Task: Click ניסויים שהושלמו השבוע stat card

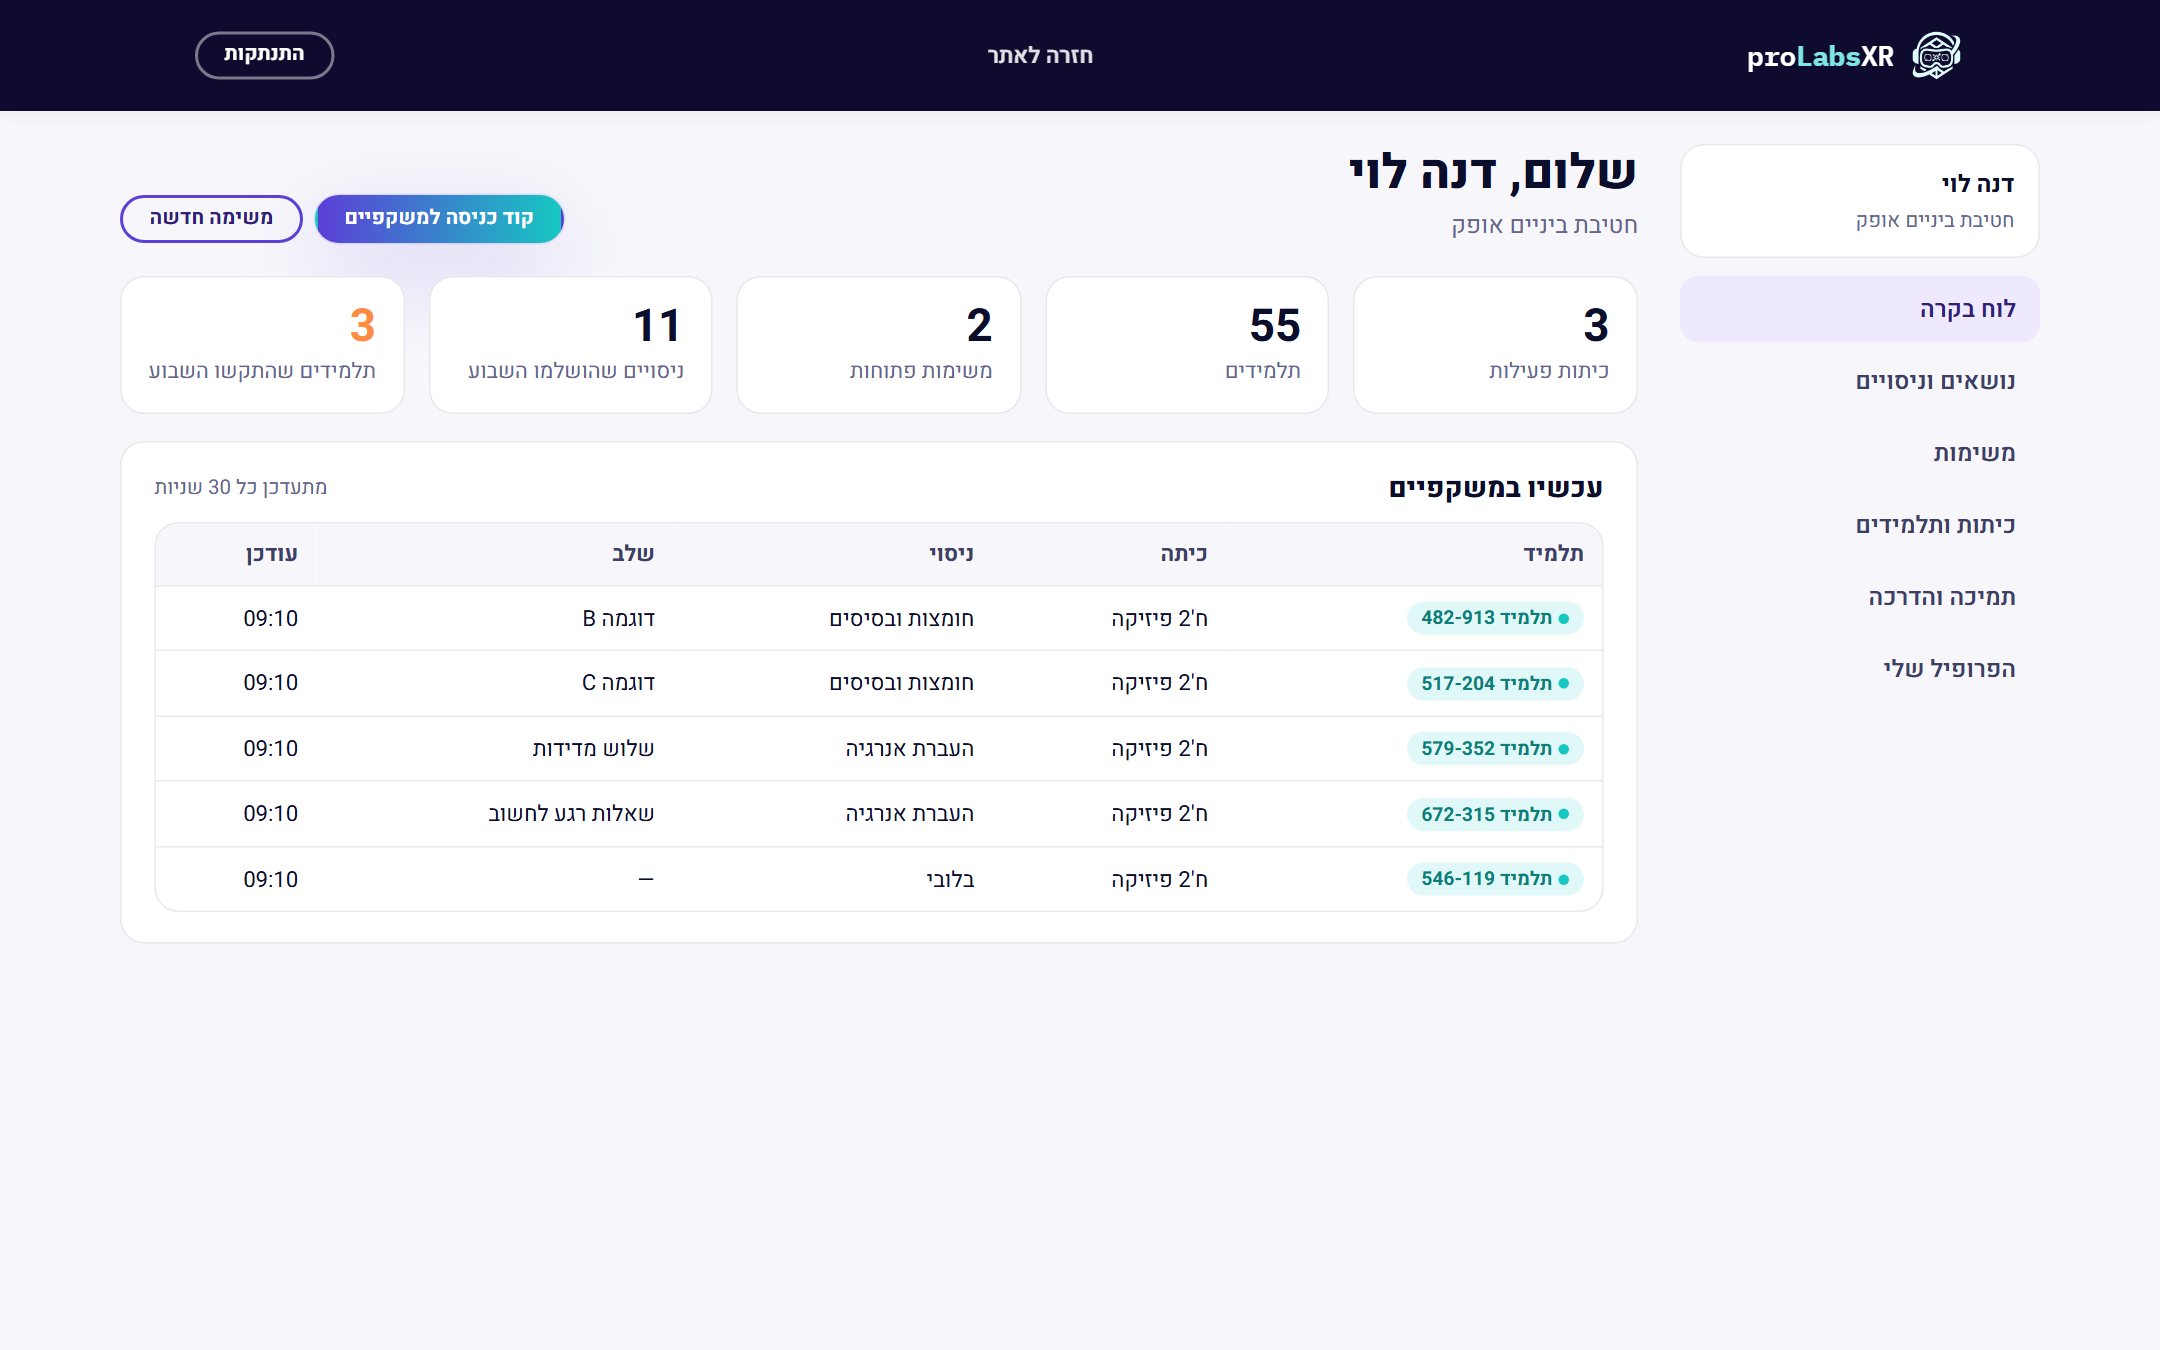Action: 571,345
